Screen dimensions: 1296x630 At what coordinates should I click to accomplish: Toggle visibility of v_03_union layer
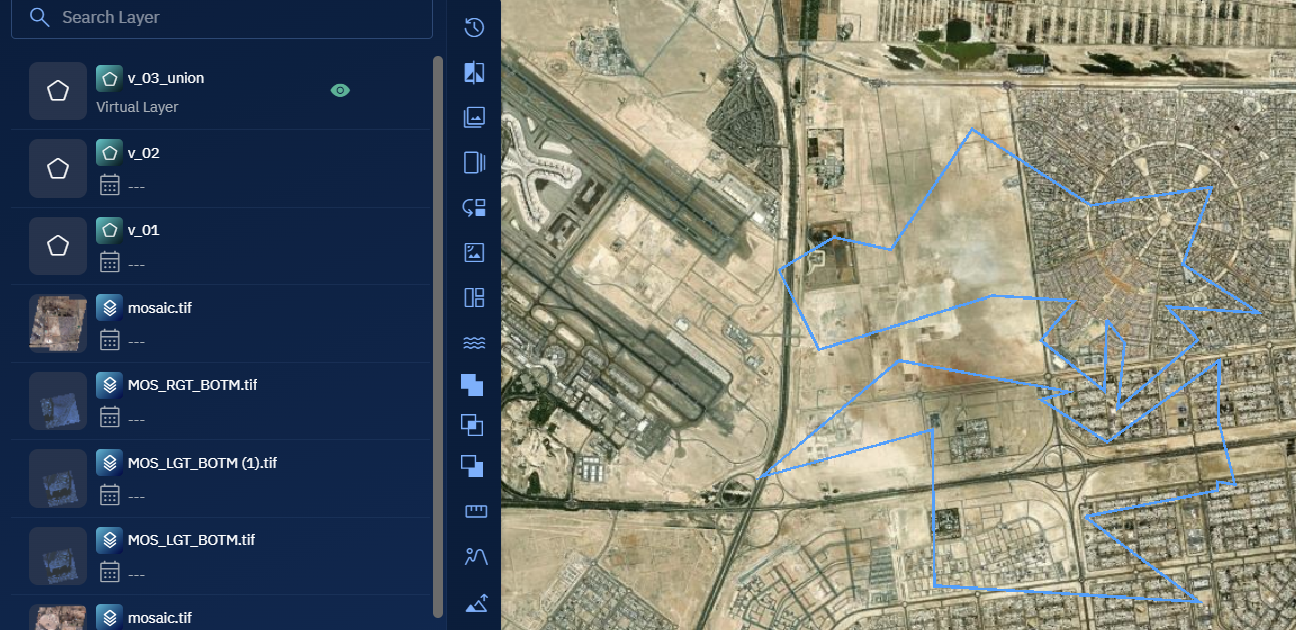340,91
